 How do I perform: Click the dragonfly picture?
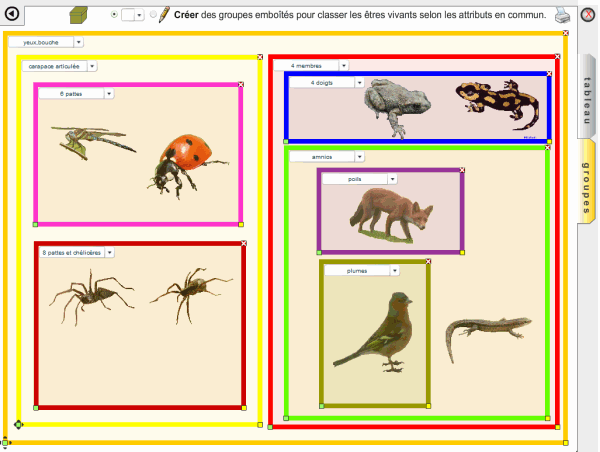click(93, 142)
